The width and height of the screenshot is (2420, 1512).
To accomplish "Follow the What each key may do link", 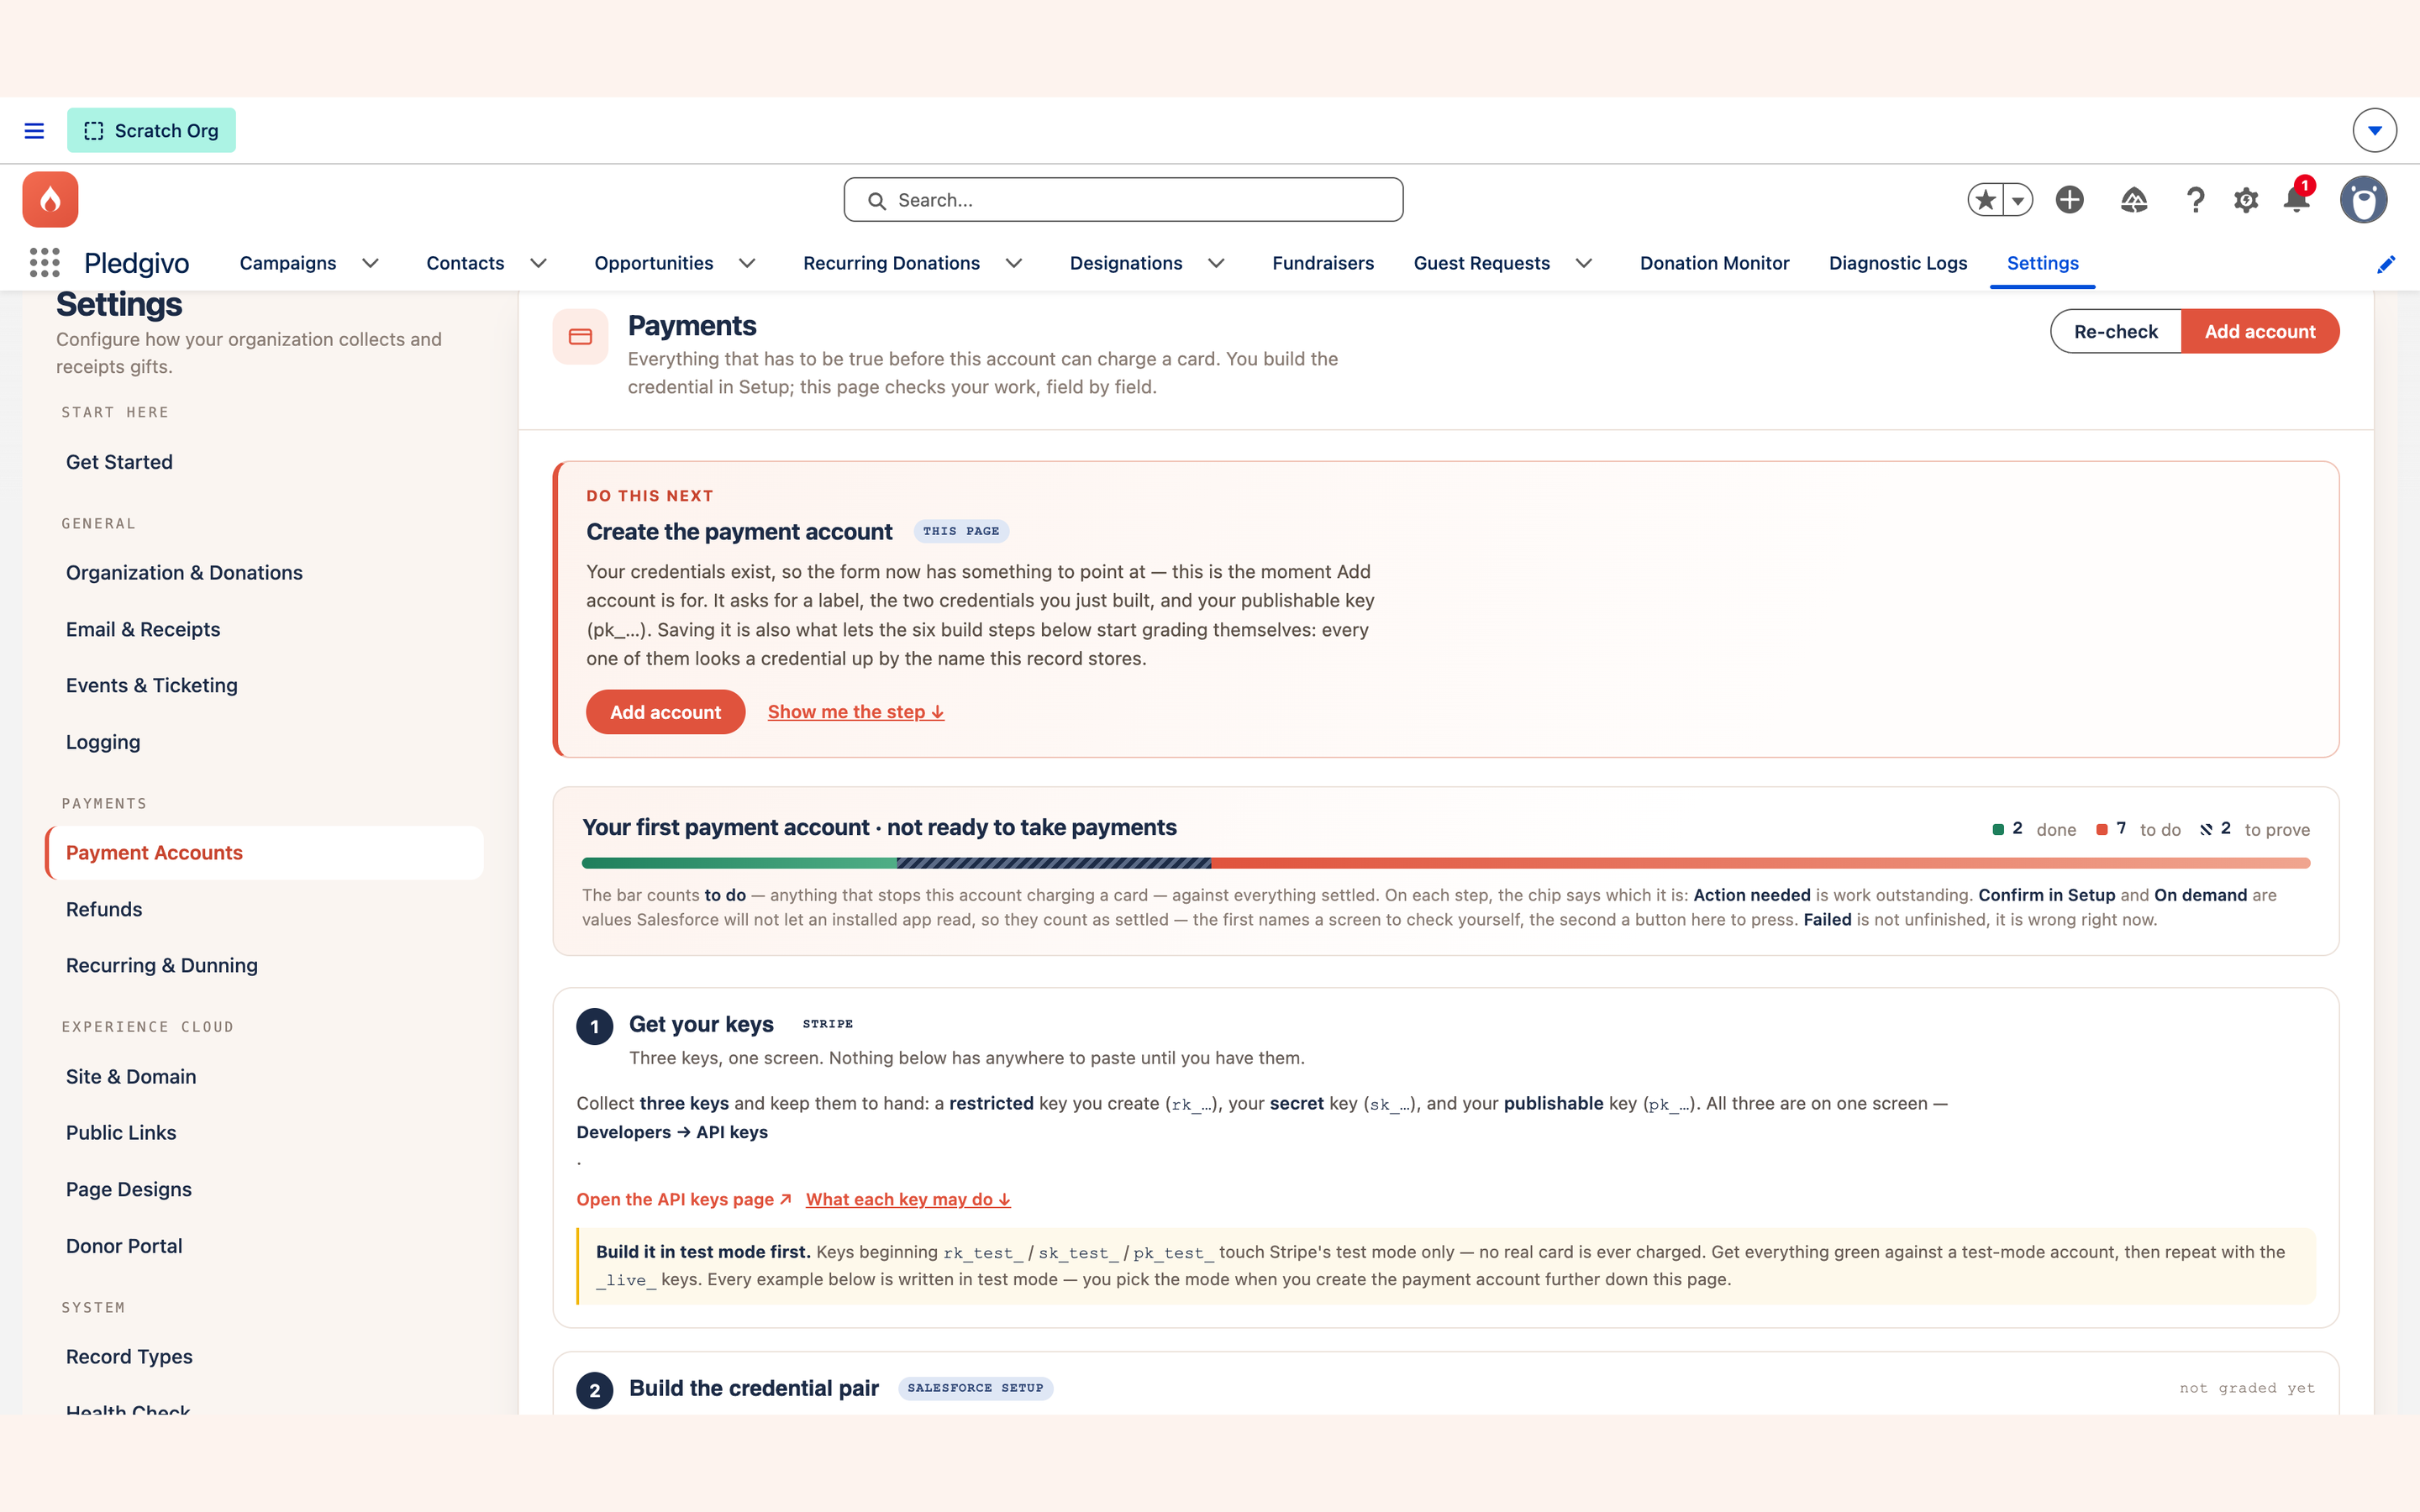I will pos(908,1199).
